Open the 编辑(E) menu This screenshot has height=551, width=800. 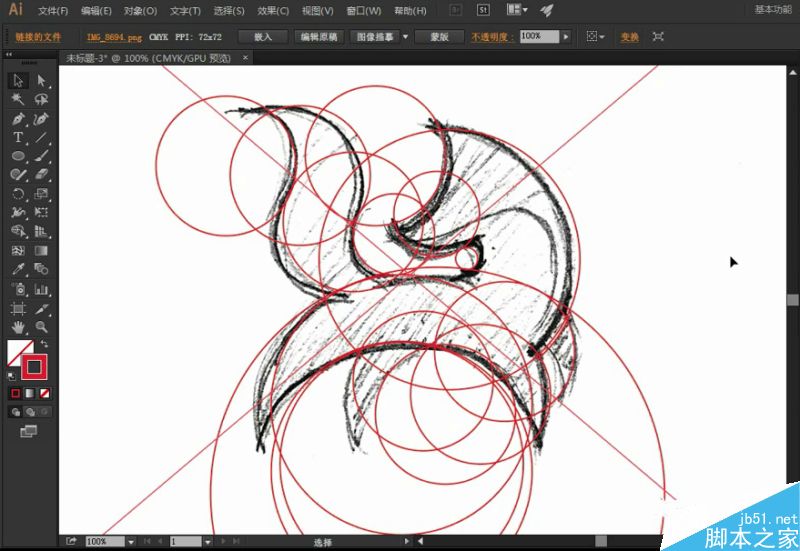pos(96,11)
